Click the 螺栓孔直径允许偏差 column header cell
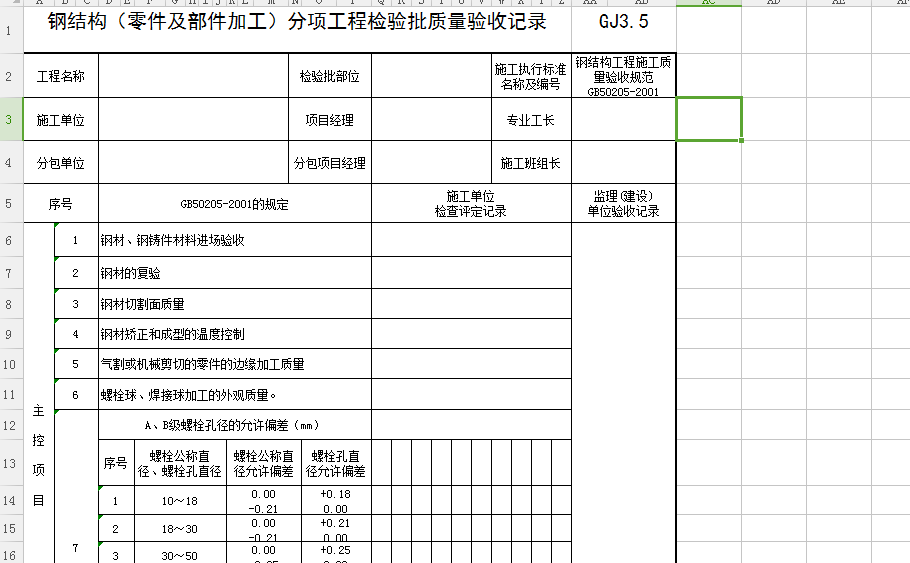Viewport: 910px width, 563px height. 335,464
